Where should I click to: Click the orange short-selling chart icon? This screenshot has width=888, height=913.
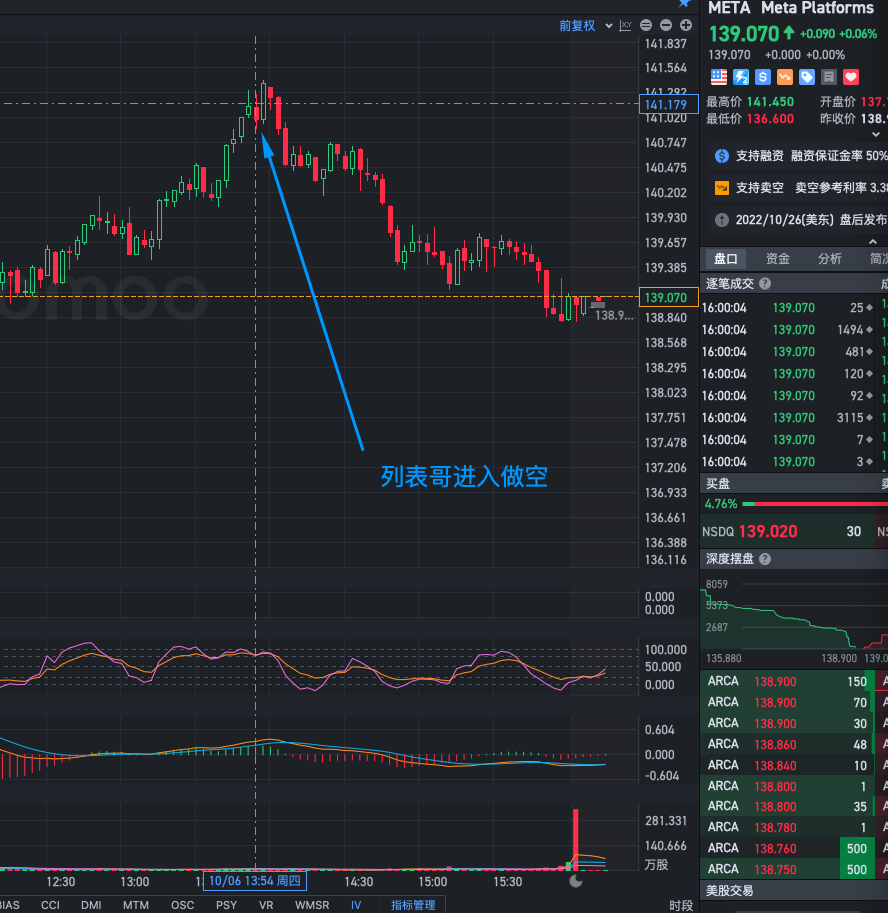785,77
